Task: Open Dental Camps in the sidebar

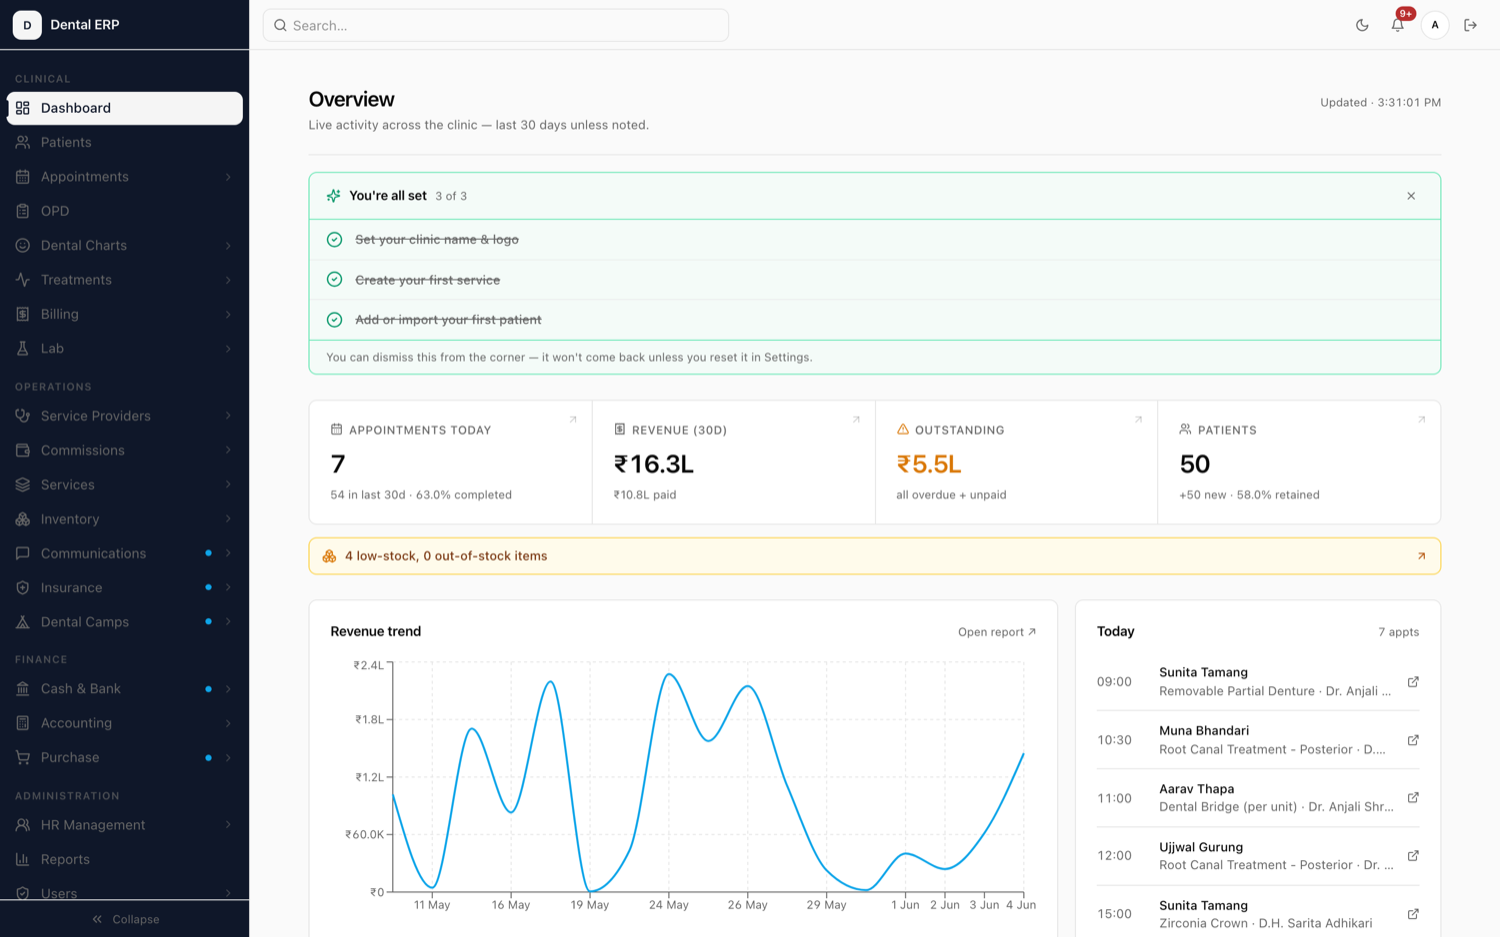Action: [125, 622]
